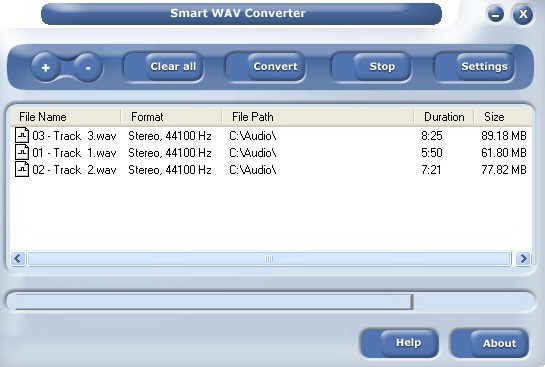The width and height of the screenshot is (545, 367).
Task: Click the 89.18 MB size cell
Action: [x=504, y=136]
